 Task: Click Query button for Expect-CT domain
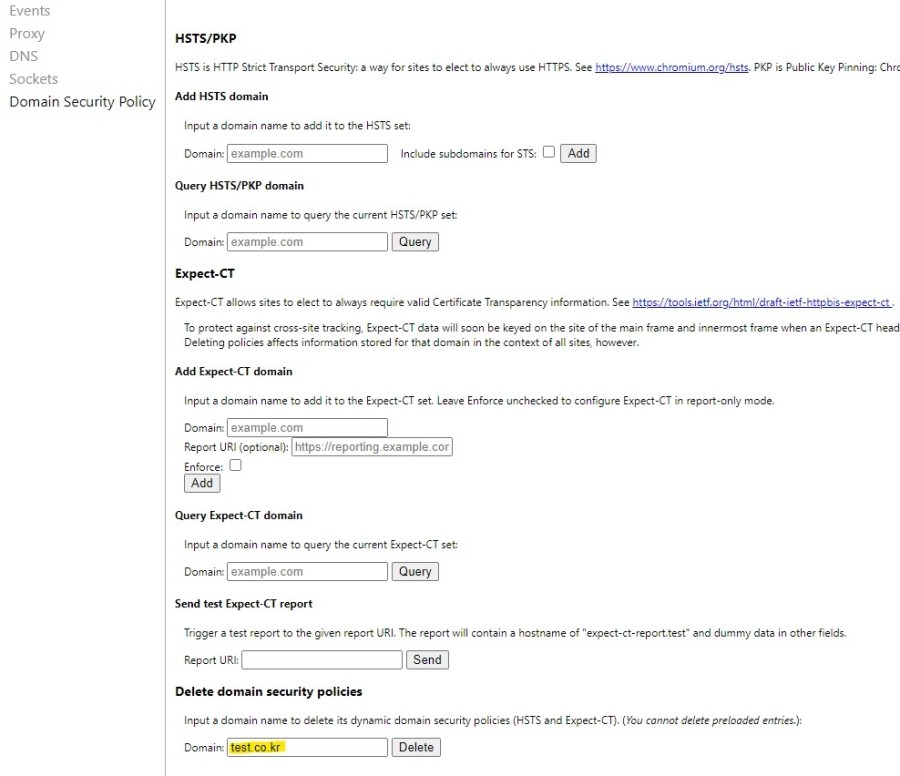415,572
